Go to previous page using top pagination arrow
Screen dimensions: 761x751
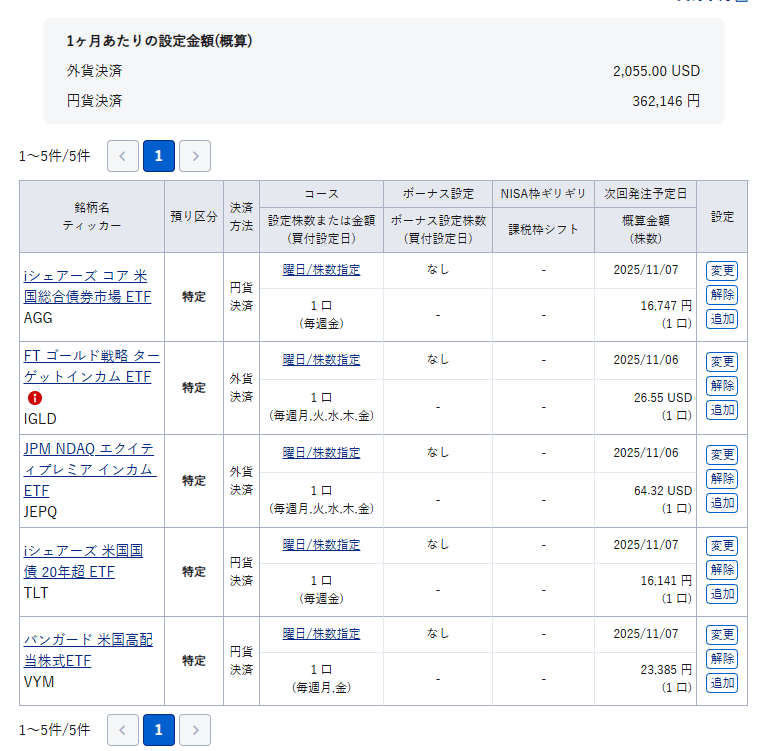coord(123,156)
